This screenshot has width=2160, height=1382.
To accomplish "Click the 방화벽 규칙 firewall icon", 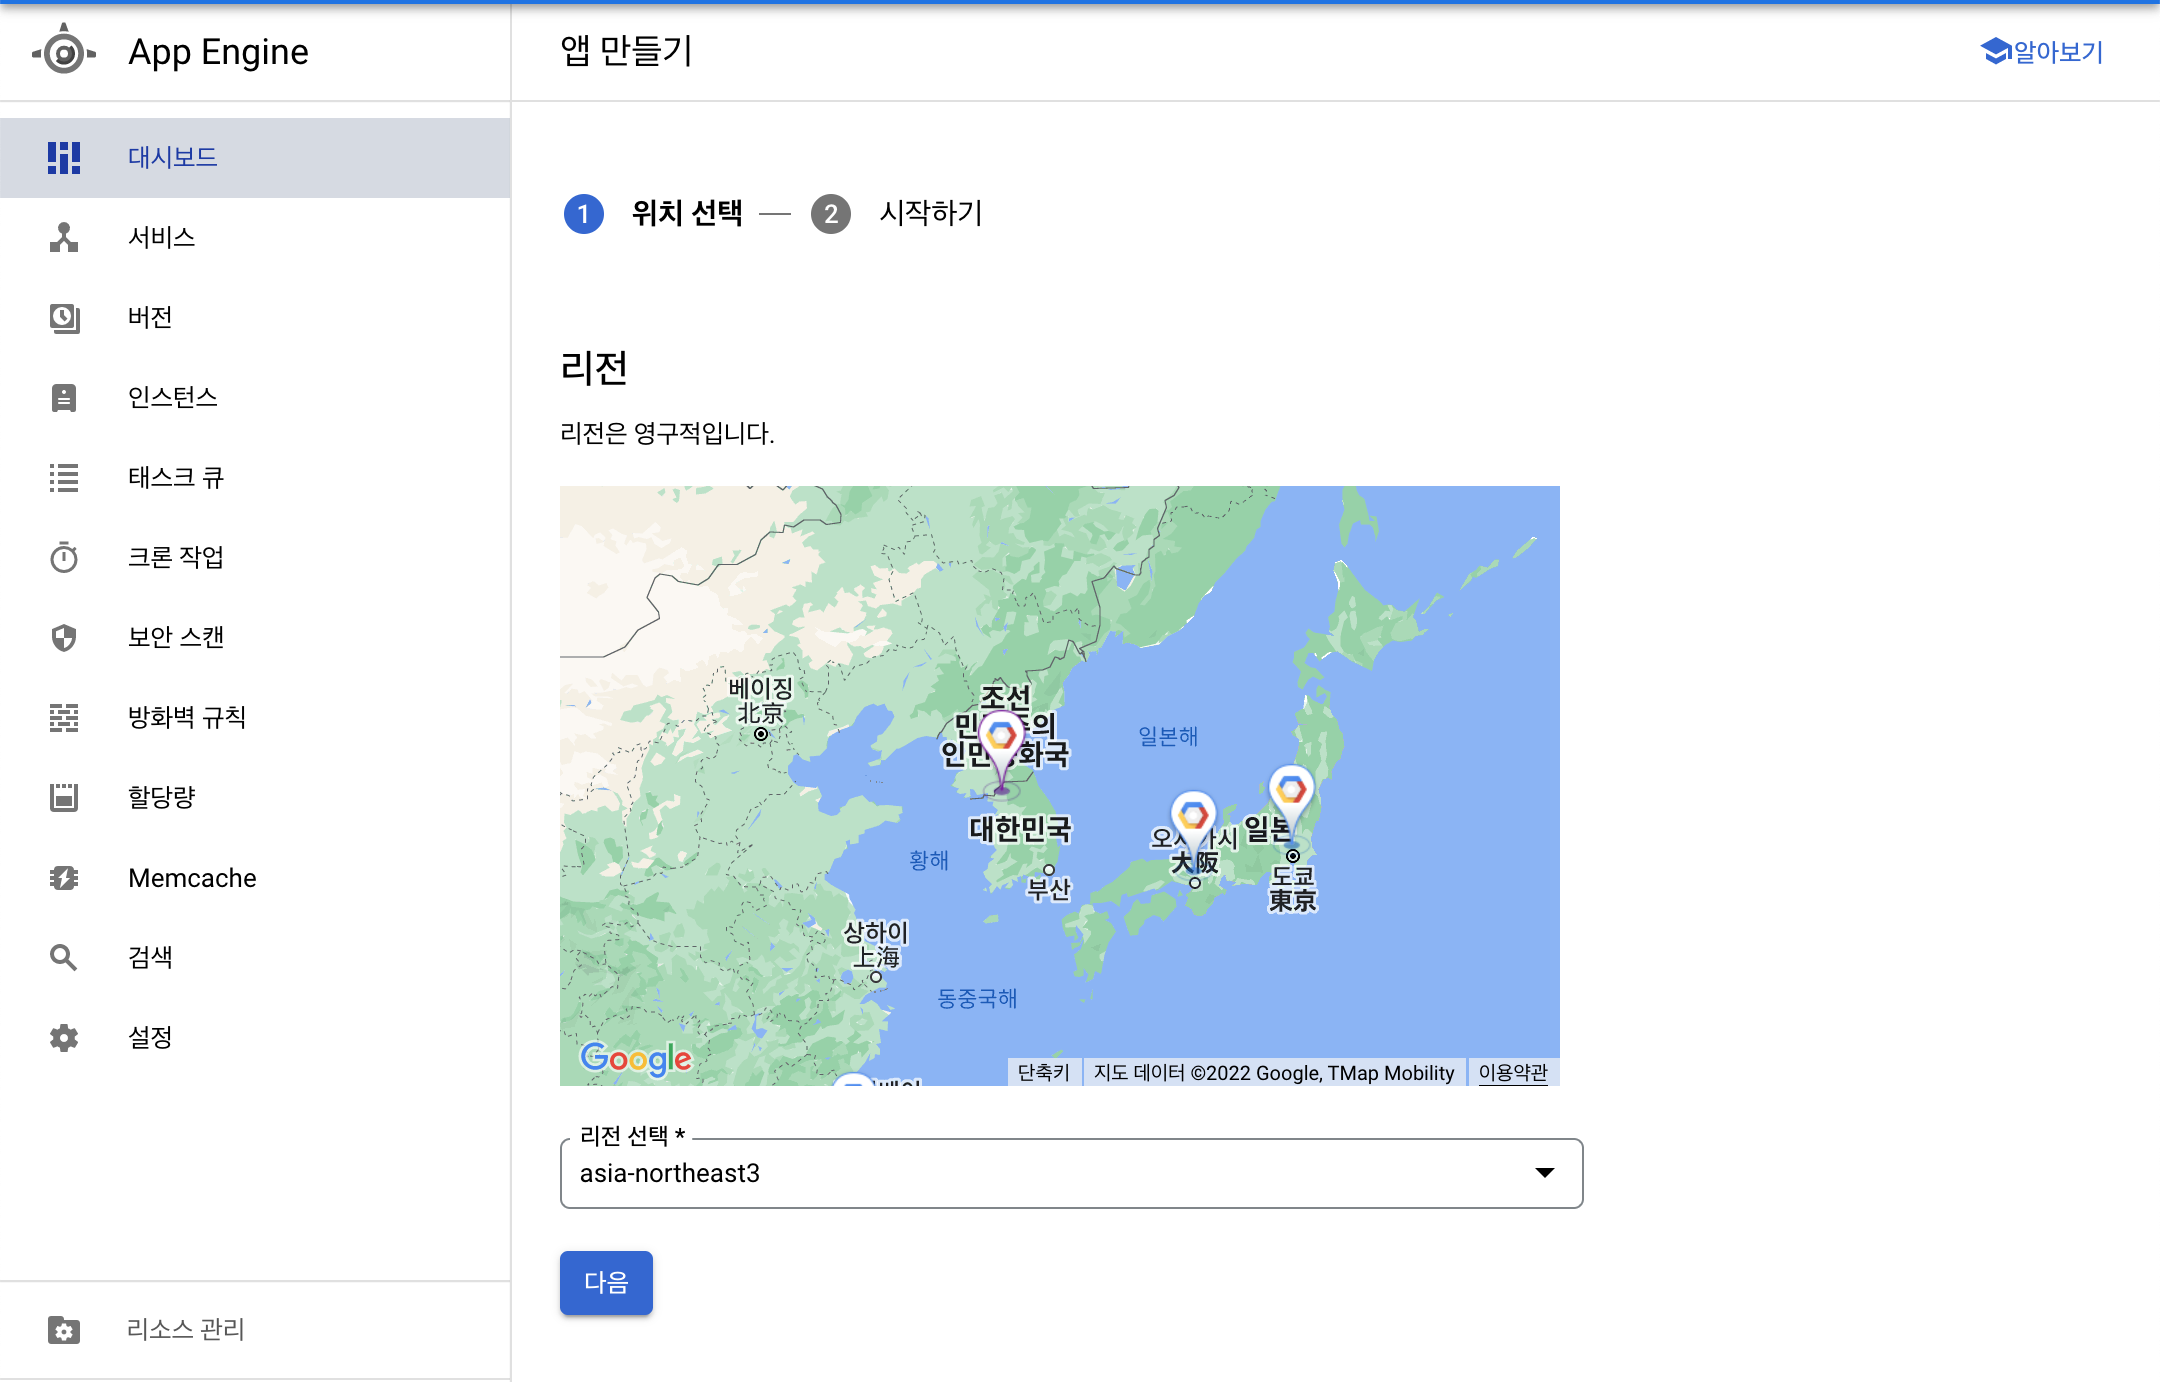I will [x=64, y=717].
